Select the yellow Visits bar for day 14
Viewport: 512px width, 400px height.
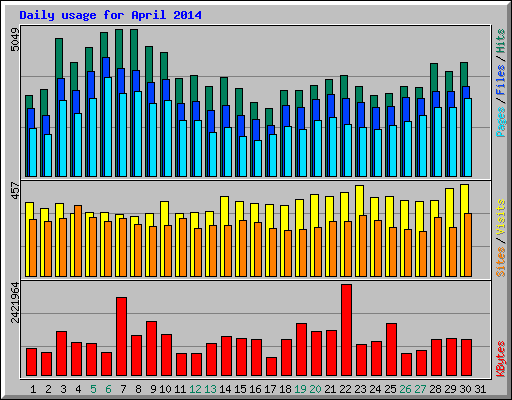(224, 211)
